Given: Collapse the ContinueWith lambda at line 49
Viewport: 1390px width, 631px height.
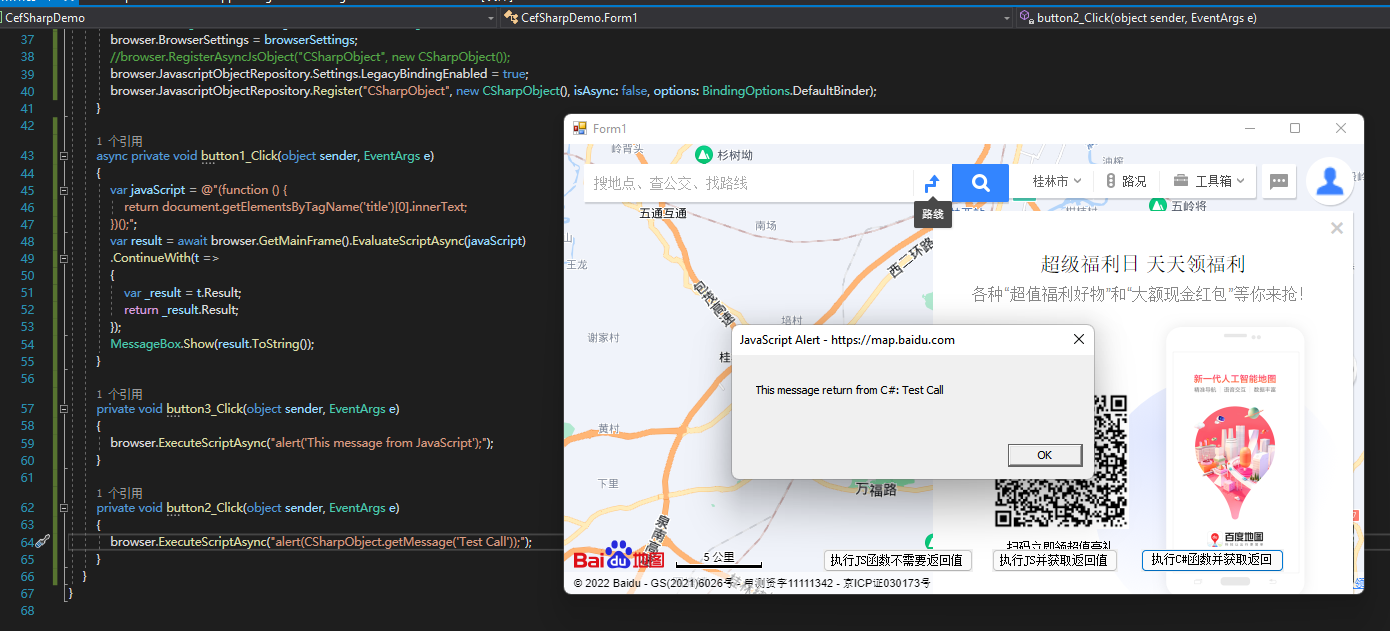Looking at the screenshot, I should (63, 258).
